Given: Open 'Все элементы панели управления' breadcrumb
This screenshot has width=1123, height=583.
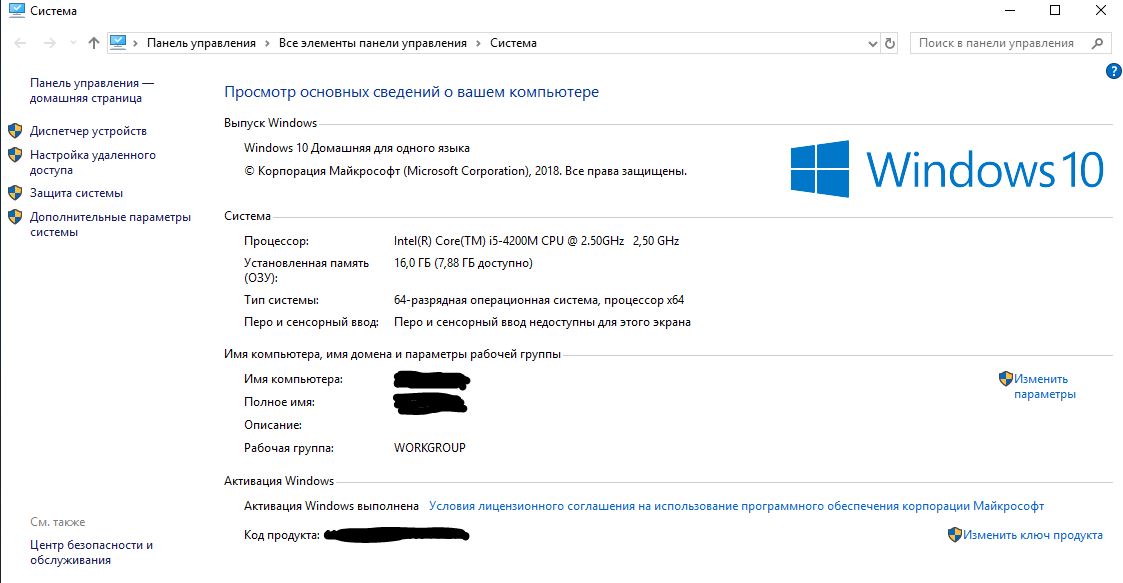Looking at the screenshot, I should click(372, 43).
